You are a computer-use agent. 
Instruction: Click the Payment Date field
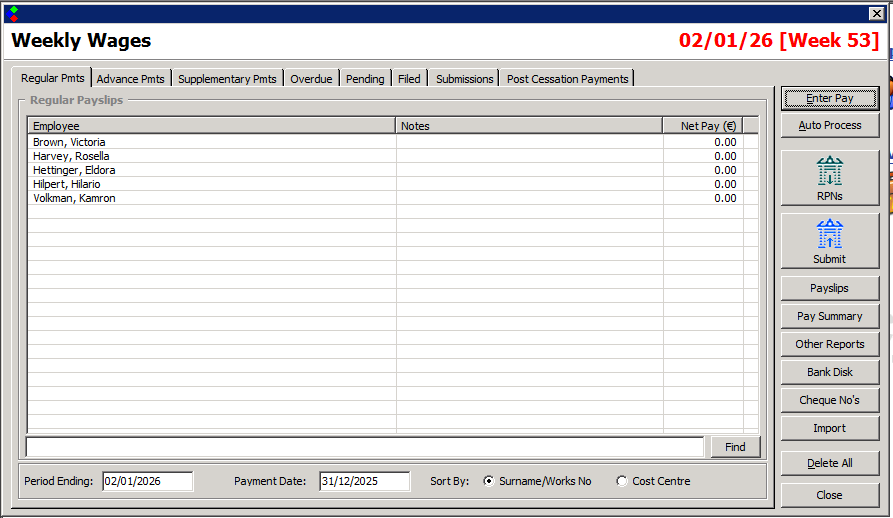[x=364, y=481]
